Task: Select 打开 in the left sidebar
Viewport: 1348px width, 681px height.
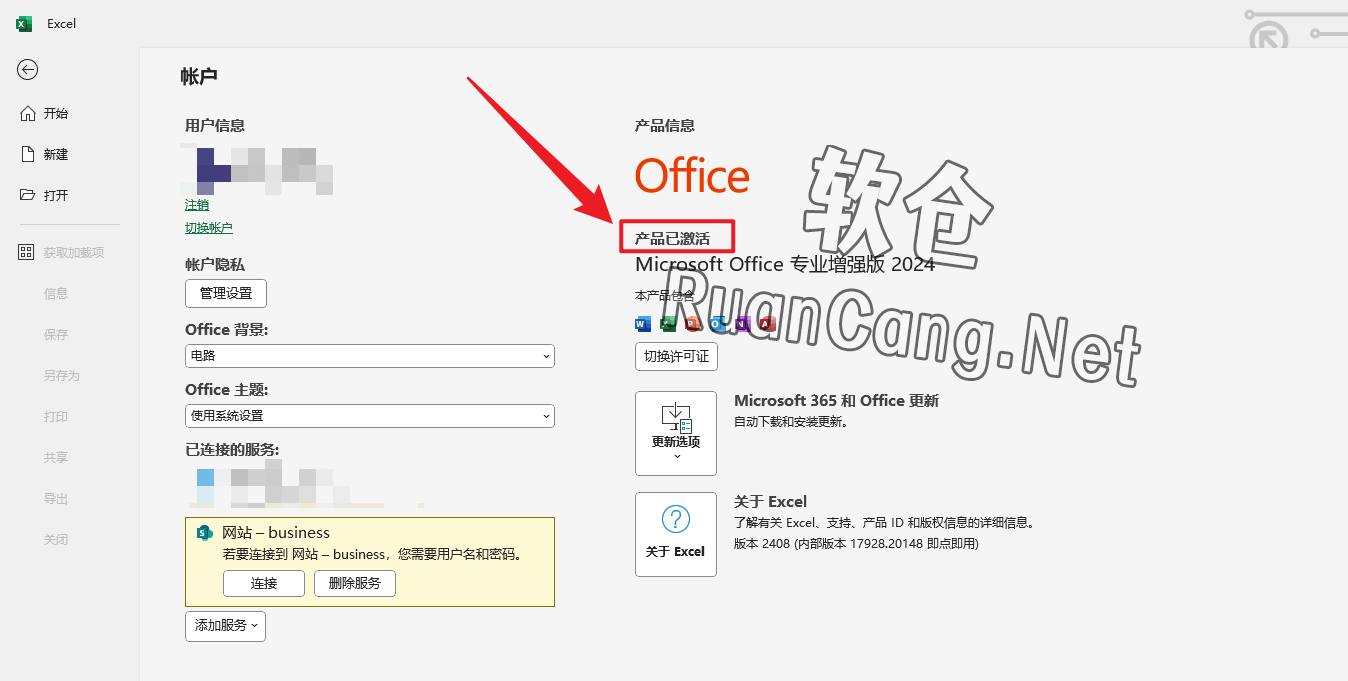Action: pyautogui.click(x=56, y=196)
